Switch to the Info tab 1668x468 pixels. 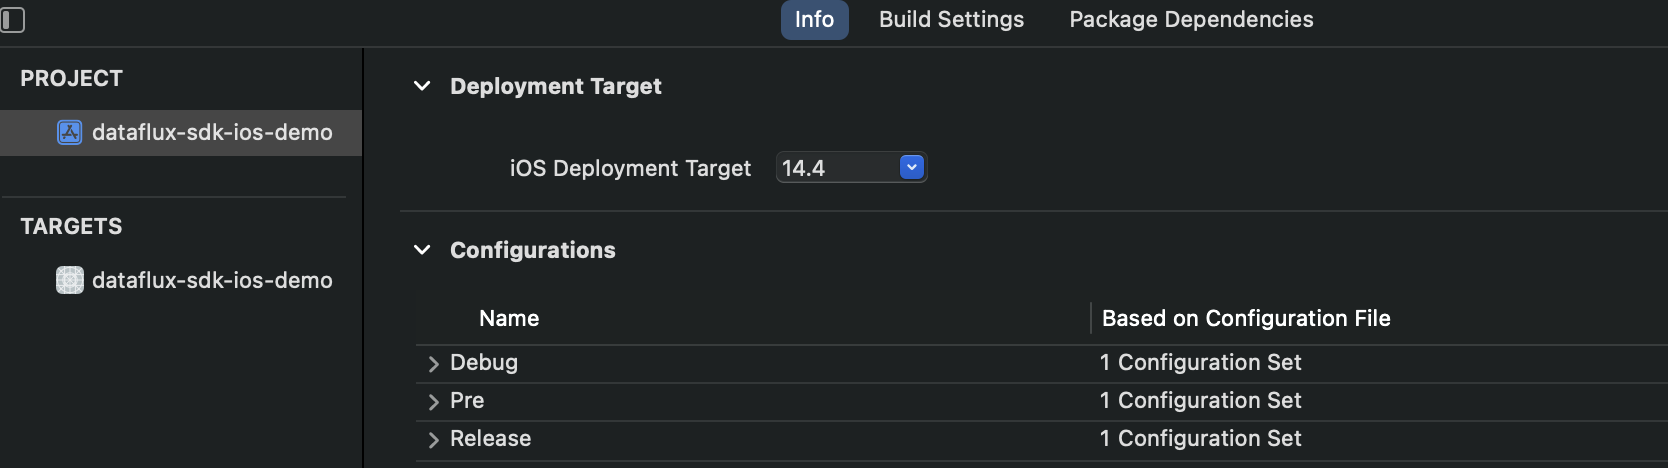coord(814,20)
